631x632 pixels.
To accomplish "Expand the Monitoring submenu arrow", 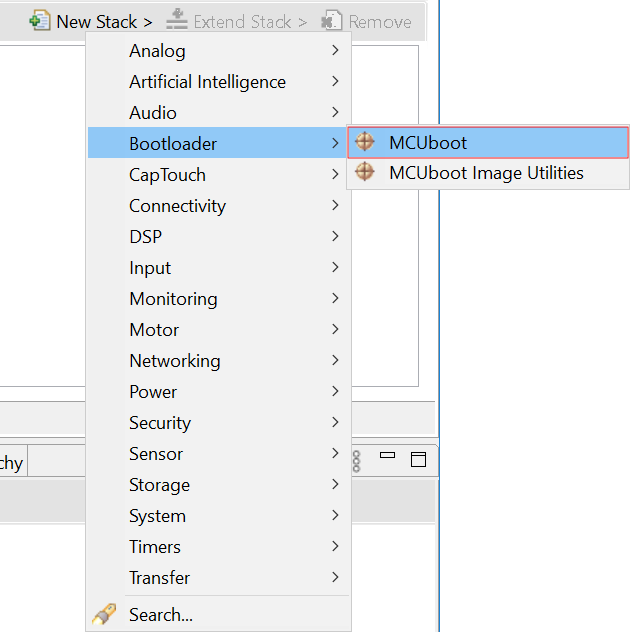I will click(x=335, y=298).
